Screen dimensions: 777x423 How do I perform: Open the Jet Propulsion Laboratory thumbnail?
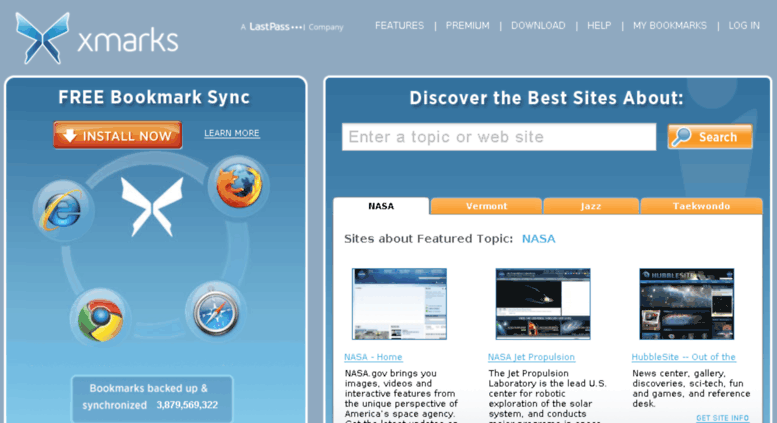pos(543,304)
